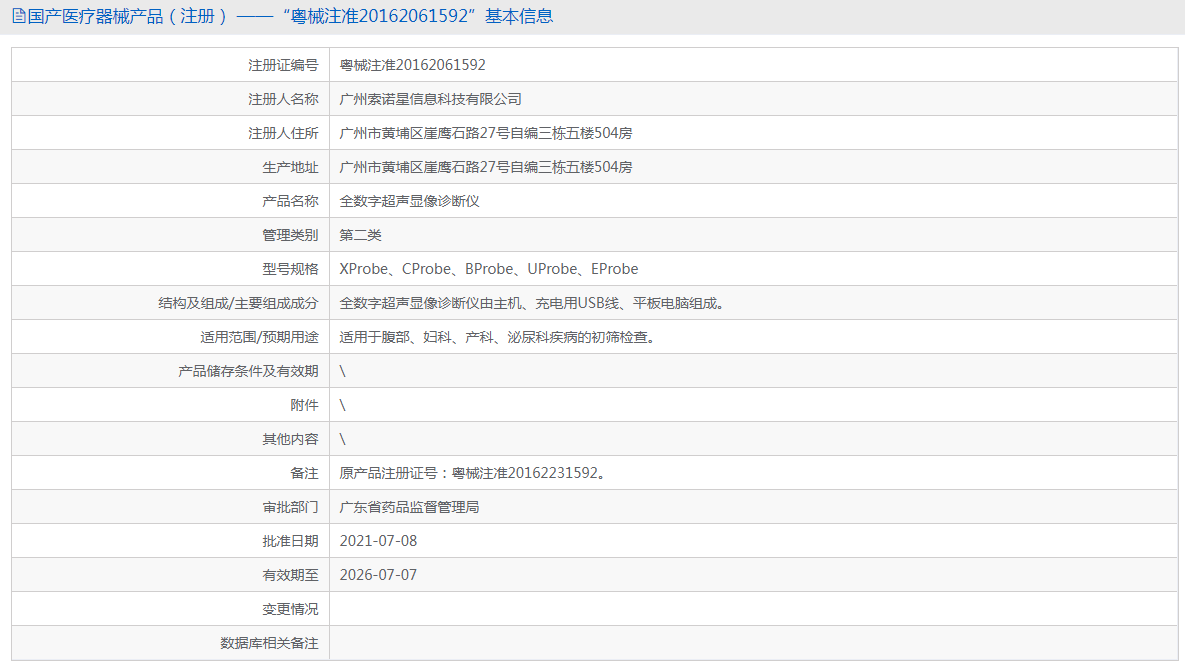Select registration number 粤械注准20162061592 value
The width and height of the screenshot is (1185, 668).
[413, 65]
